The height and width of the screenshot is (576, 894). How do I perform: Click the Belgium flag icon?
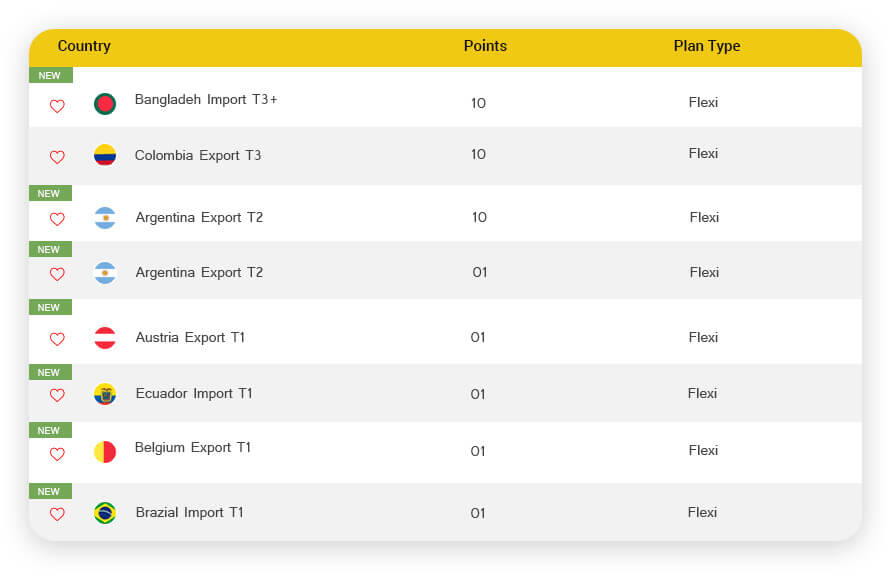105,452
